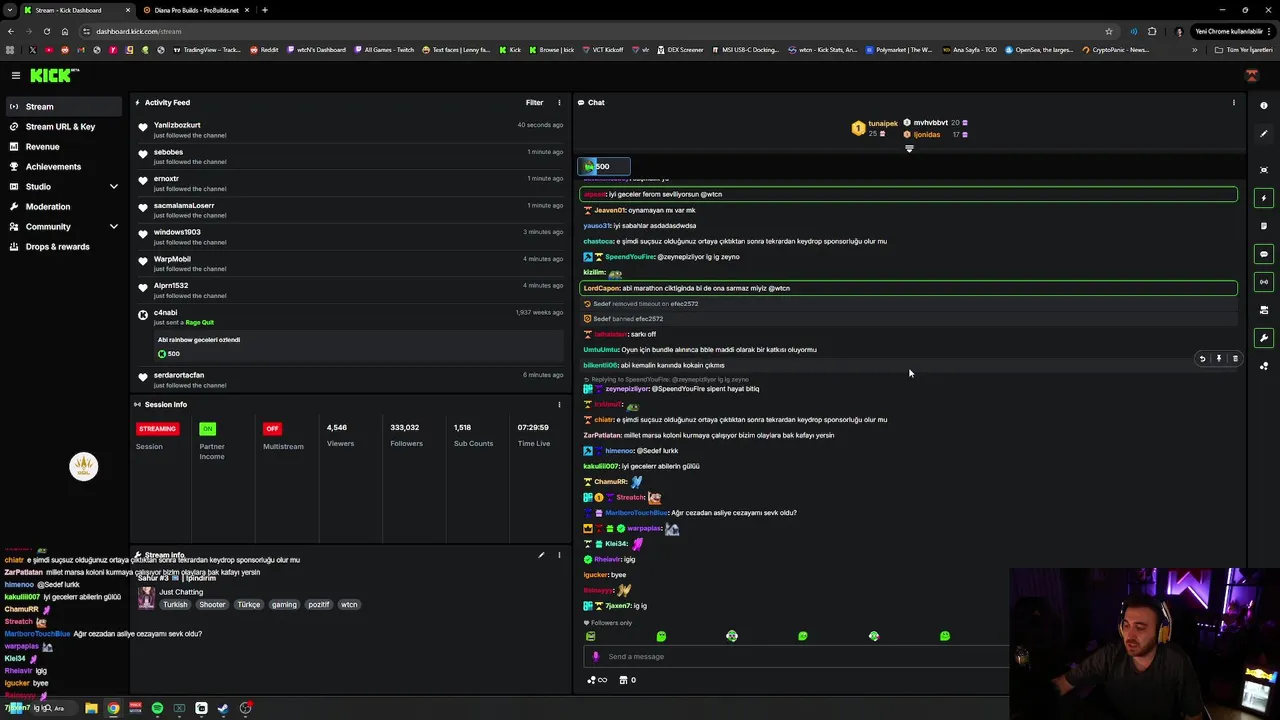Click the focus frame icon in right toolbar
Image resolution: width=1280 pixels, height=720 pixels.
(x=1264, y=170)
